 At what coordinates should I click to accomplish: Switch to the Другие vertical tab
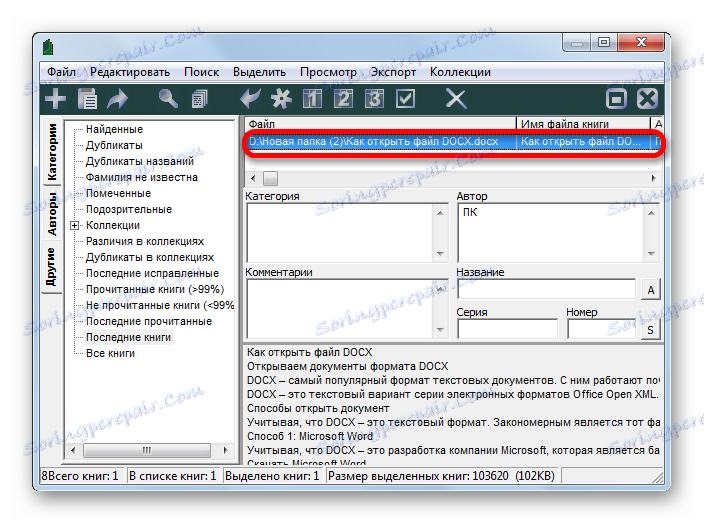pyautogui.click(x=51, y=267)
